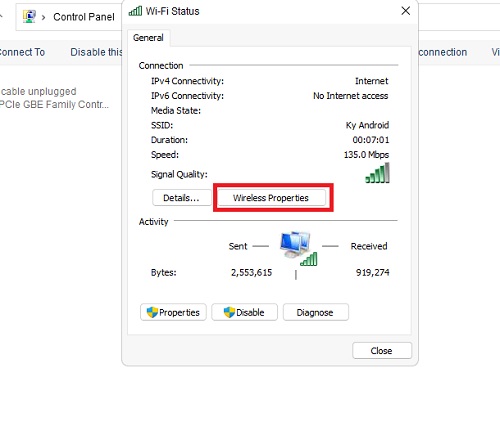Expand the breadcrumb chevron before Control Panel
This screenshot has height=422, width=500.
(43, 17)
